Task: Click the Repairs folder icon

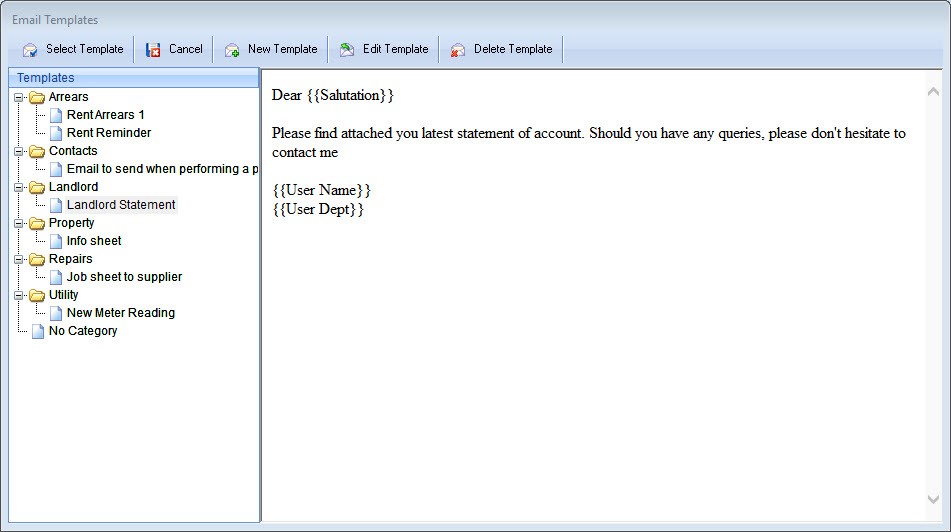Action: point(37,259)
